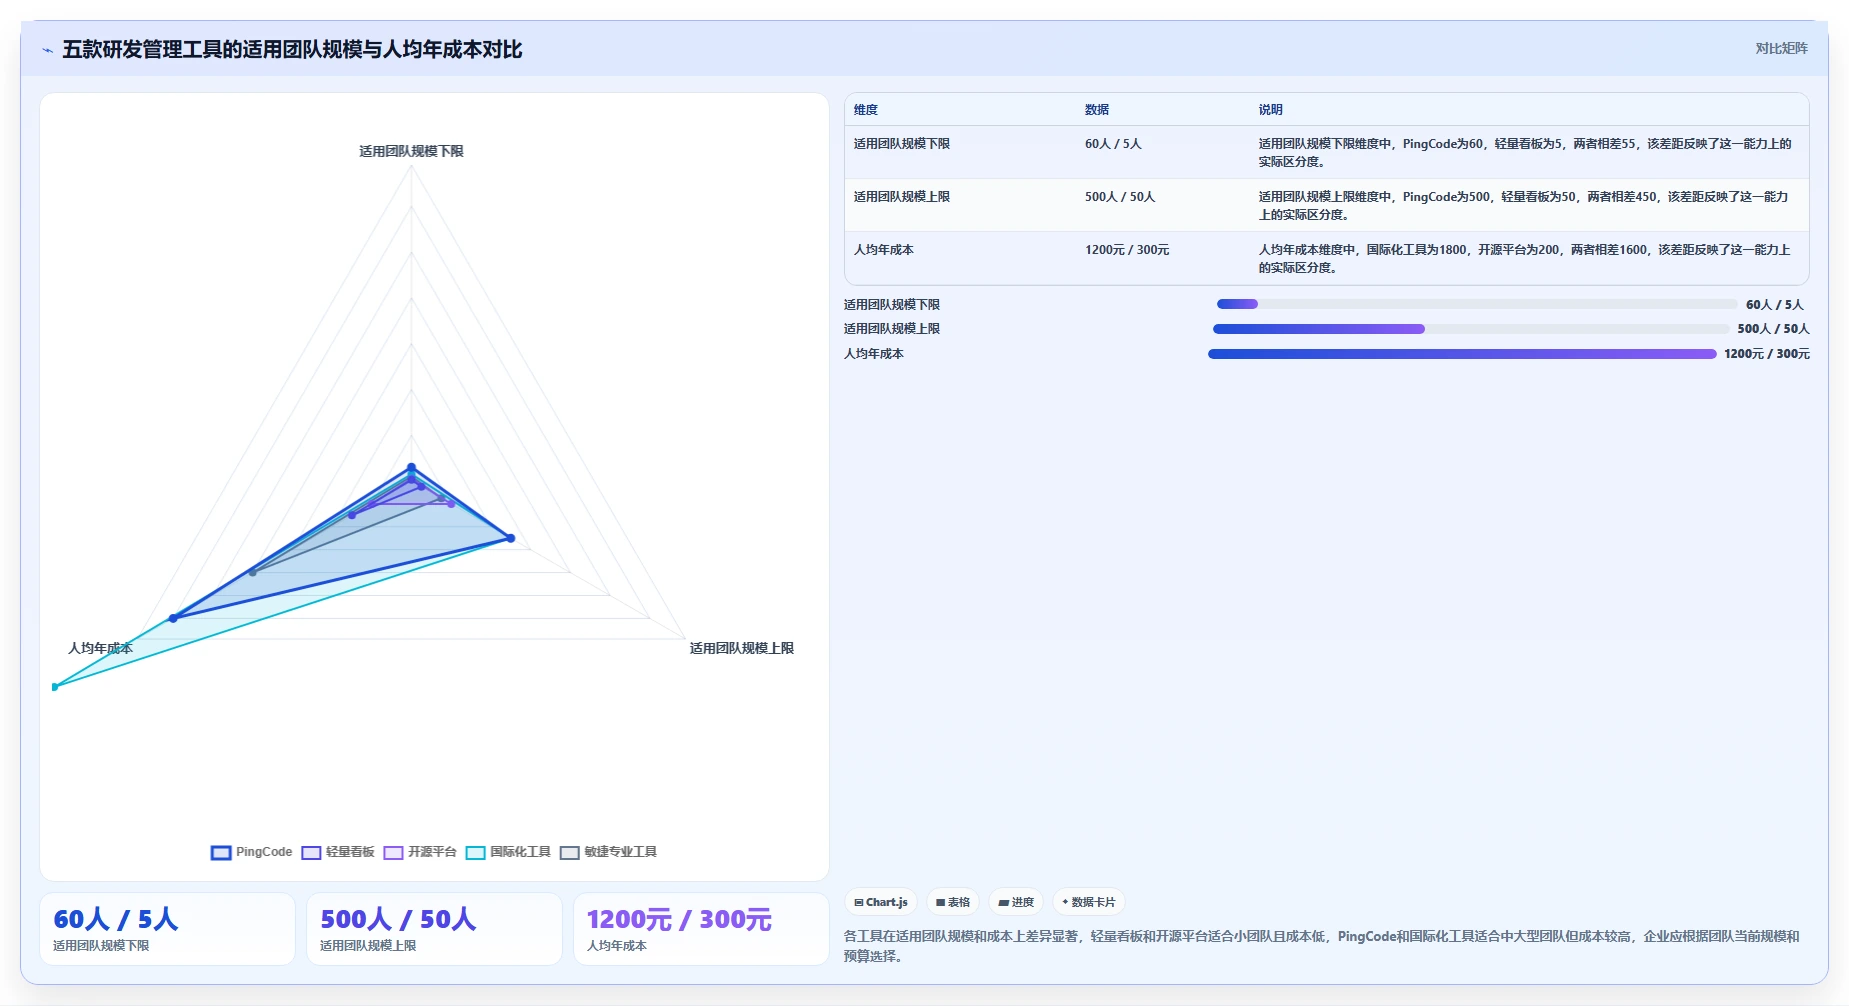Screen dimensions: 1849x1006
Task: Select 适用团队规模上限 cell in the table
Action: coord(902,197)
